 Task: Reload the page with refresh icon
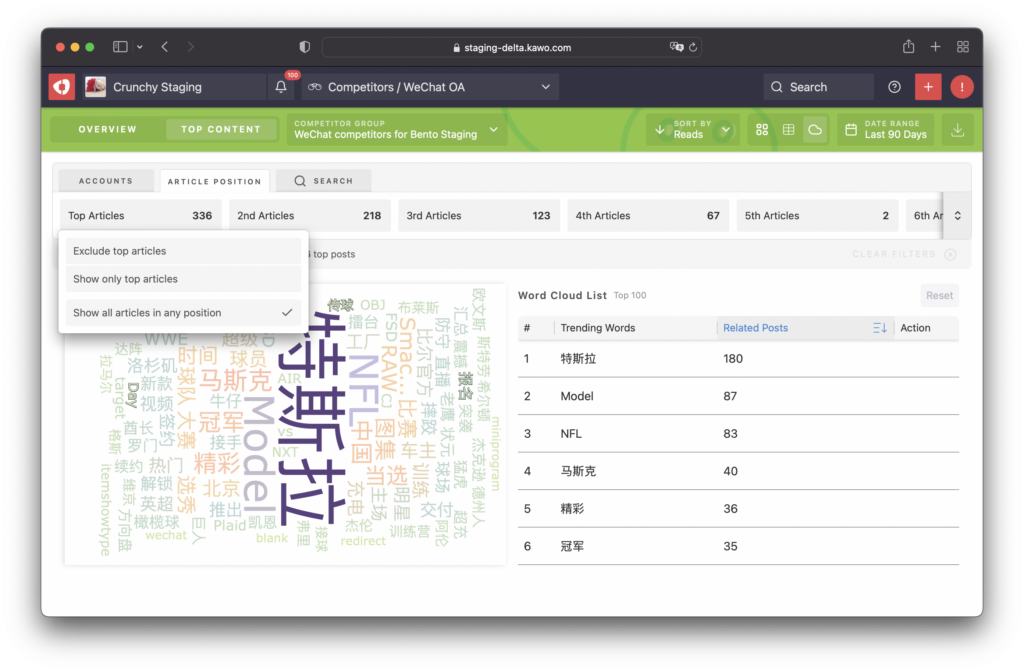pos(693,47)
